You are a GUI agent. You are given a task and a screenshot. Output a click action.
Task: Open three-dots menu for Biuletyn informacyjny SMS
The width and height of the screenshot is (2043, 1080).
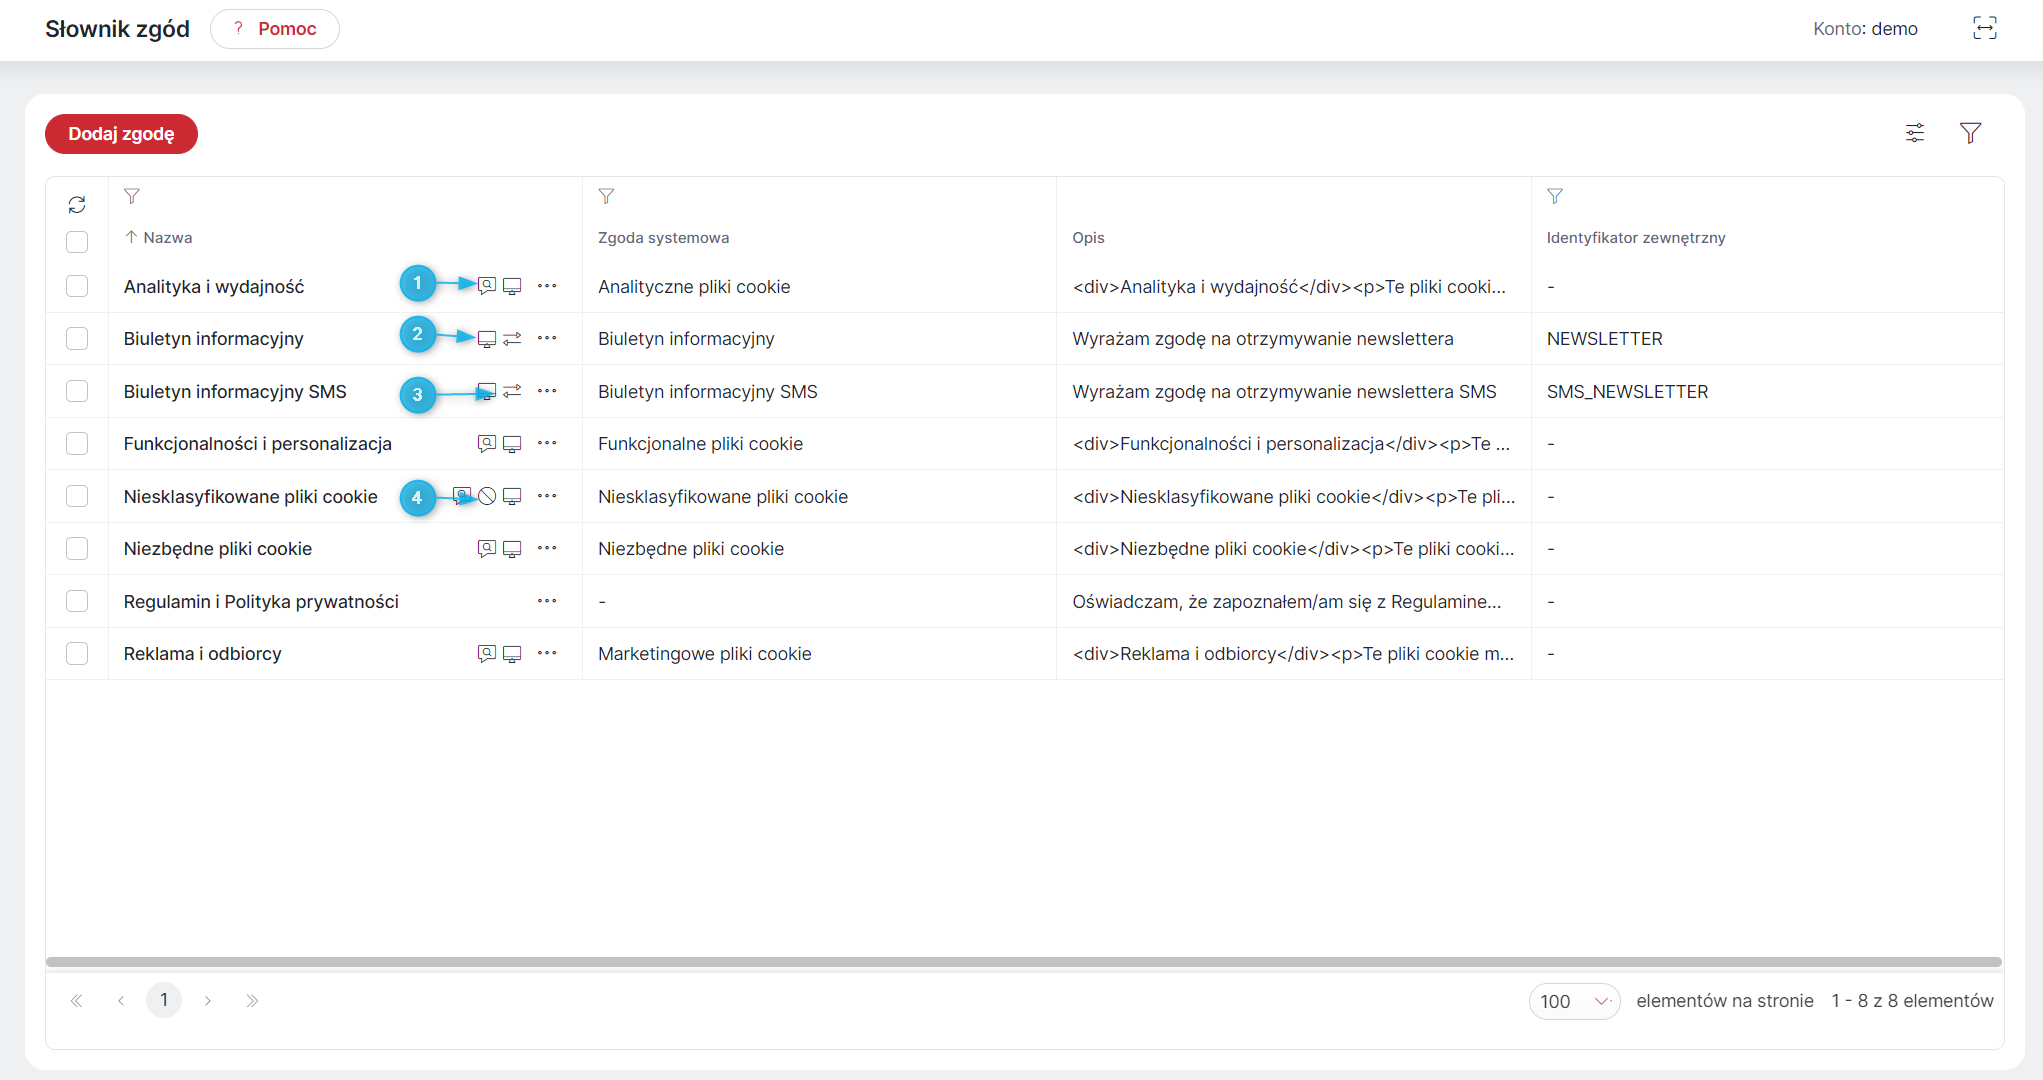point(547,391)
